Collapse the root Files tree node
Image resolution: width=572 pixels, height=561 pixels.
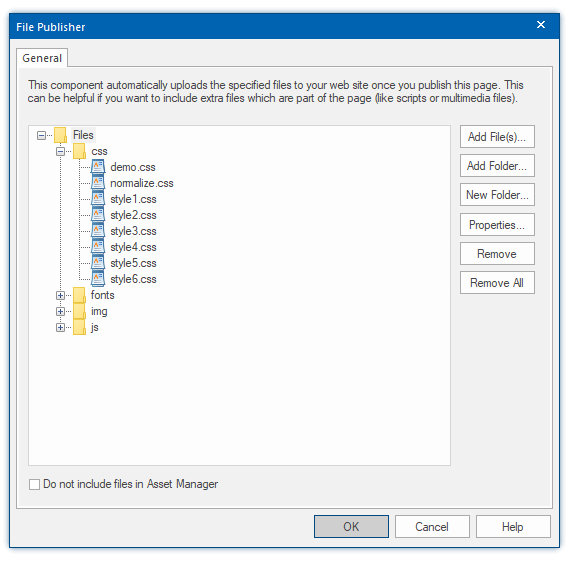42,136
